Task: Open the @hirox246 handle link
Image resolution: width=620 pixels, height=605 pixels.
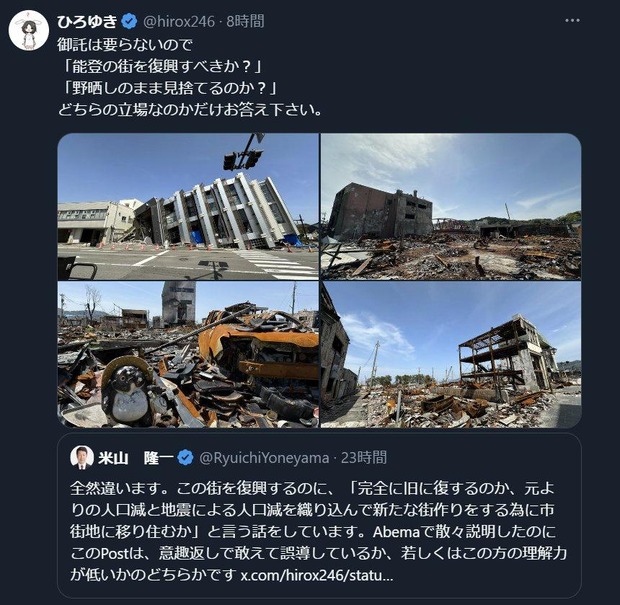Action: [179, 21]
